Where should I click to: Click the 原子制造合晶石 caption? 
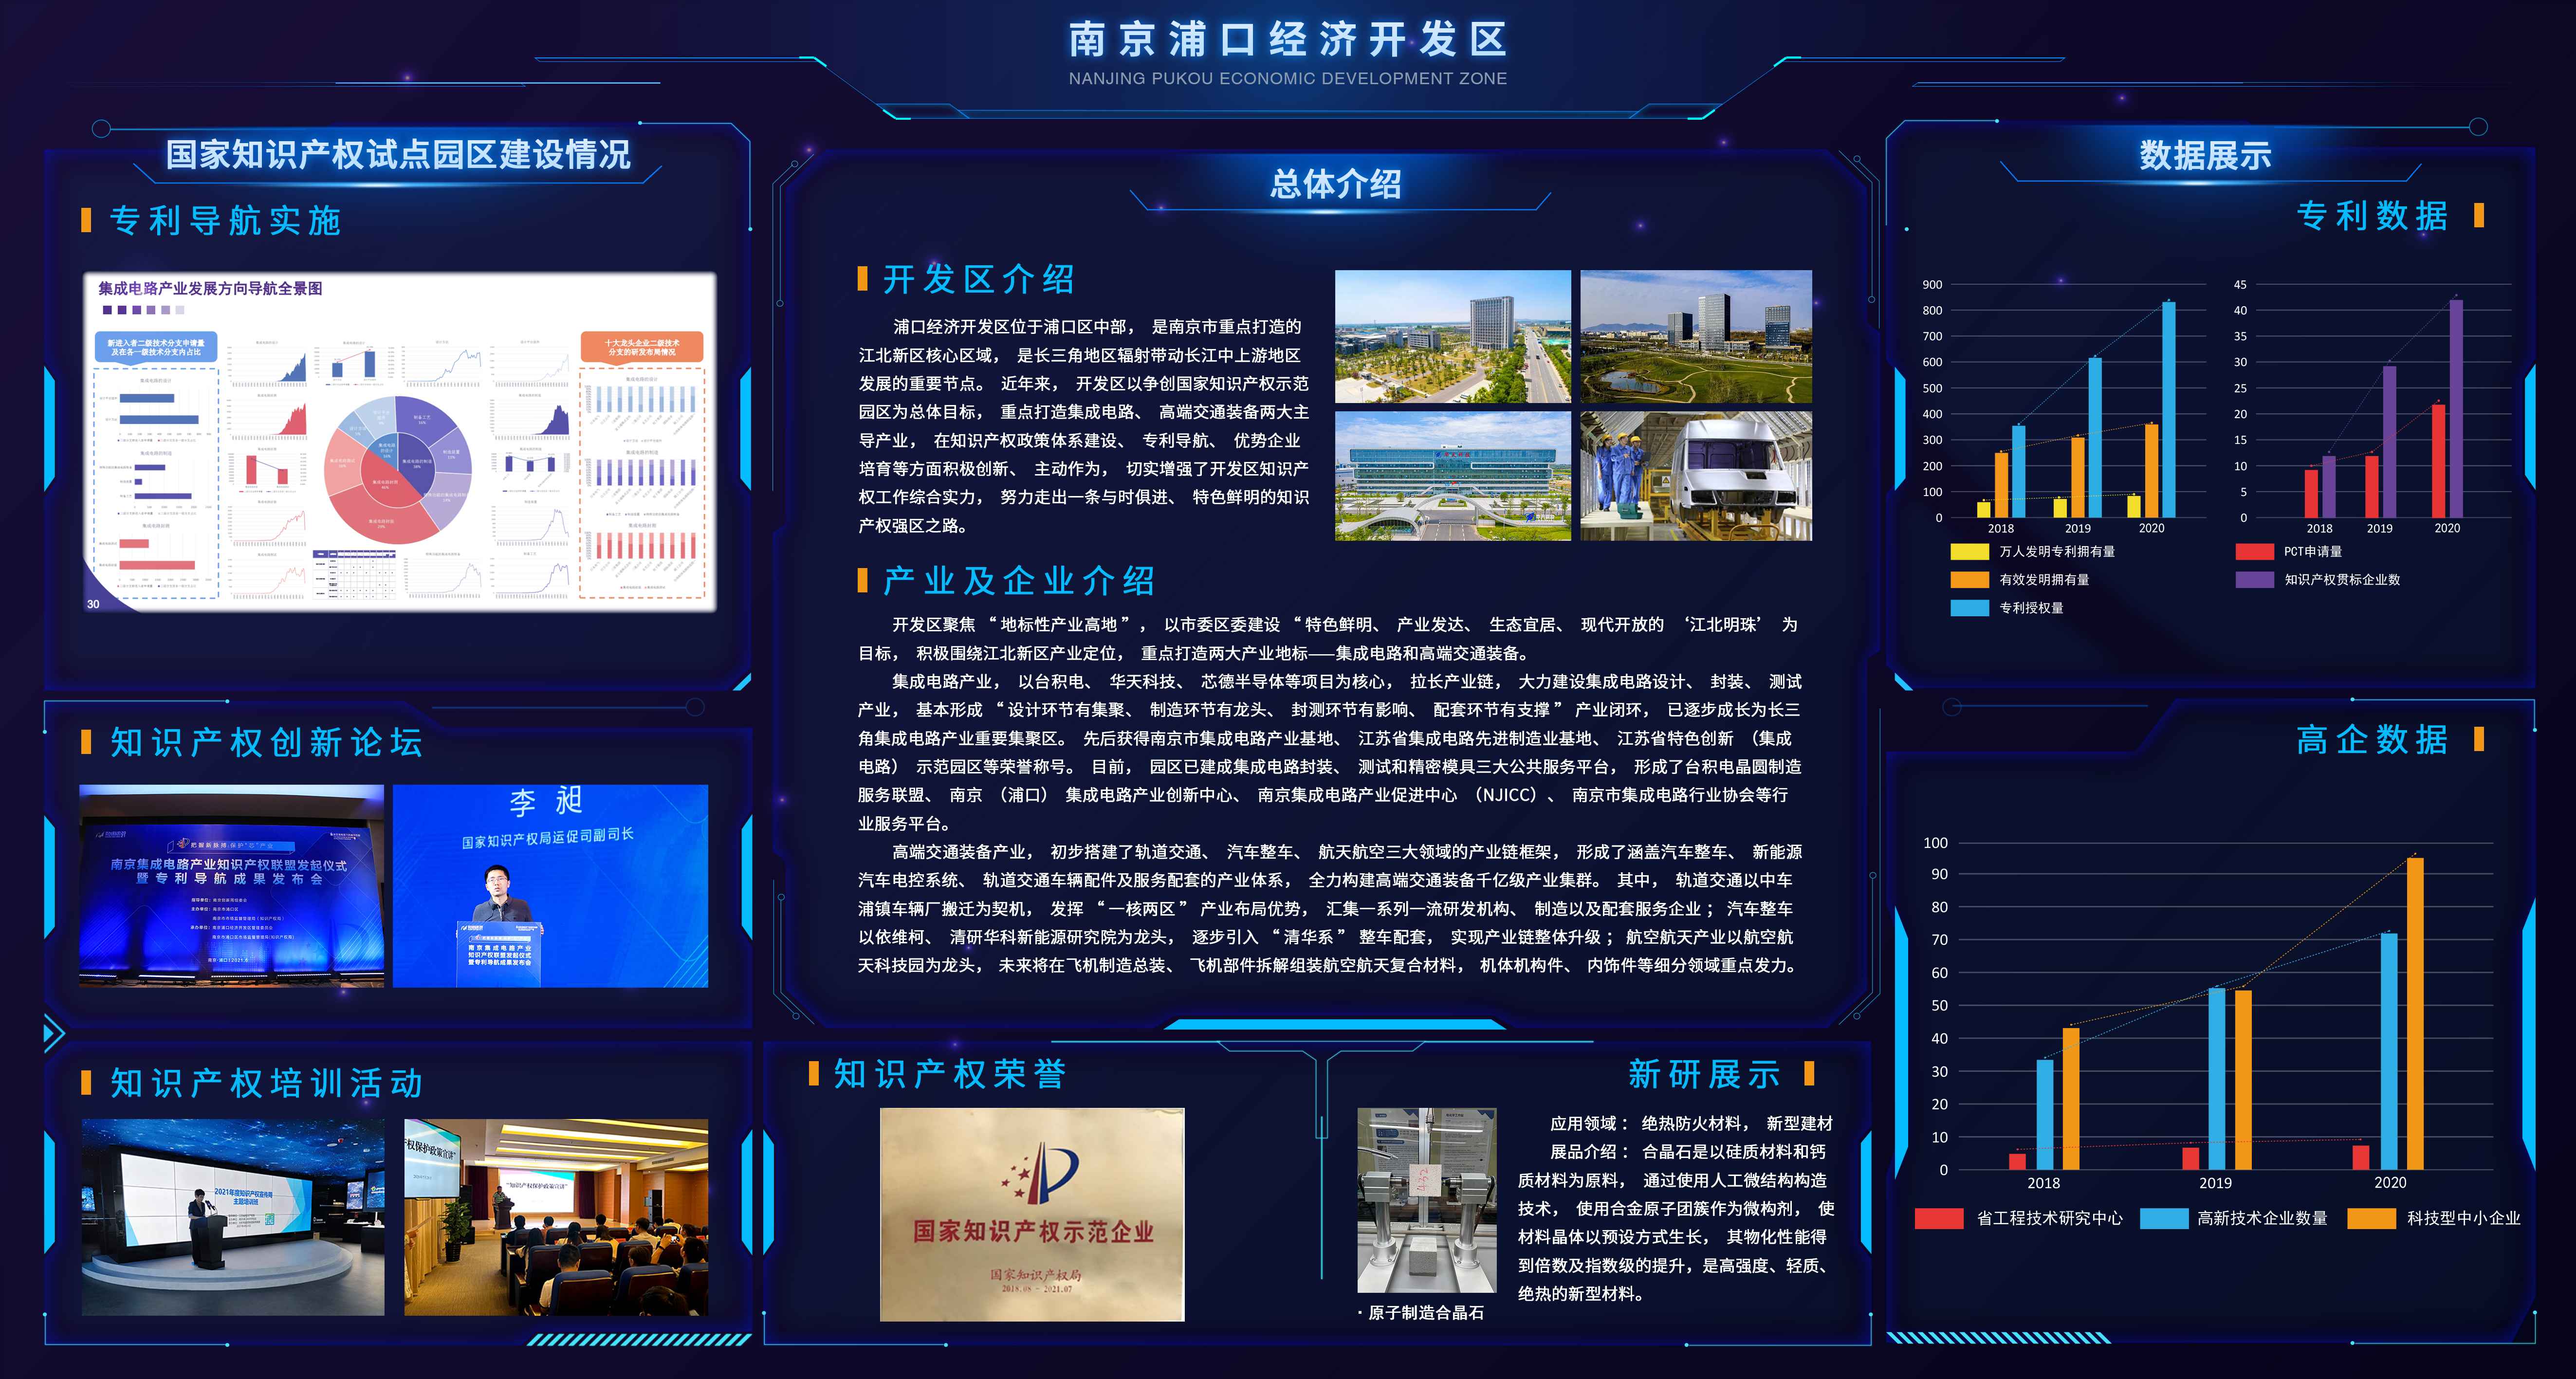point(1426,1312)
